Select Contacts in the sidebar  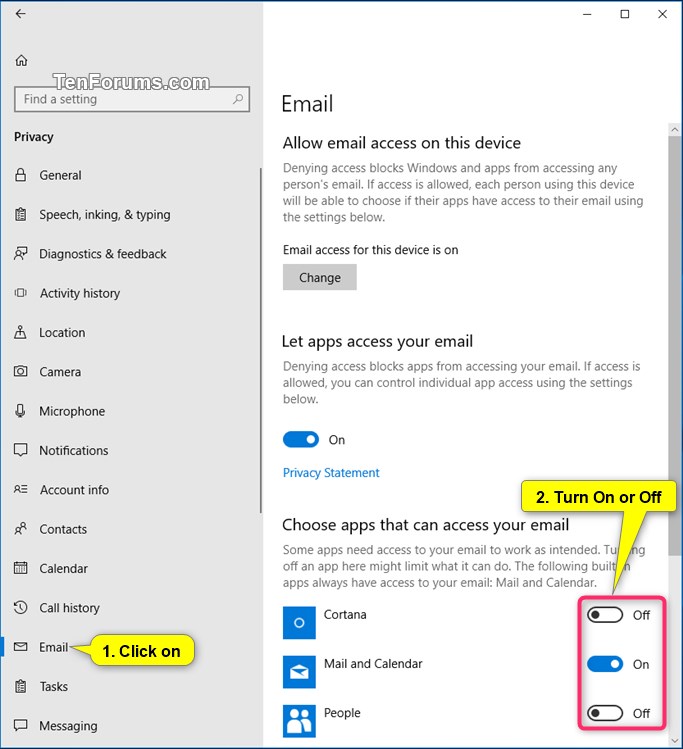point(63,529)
